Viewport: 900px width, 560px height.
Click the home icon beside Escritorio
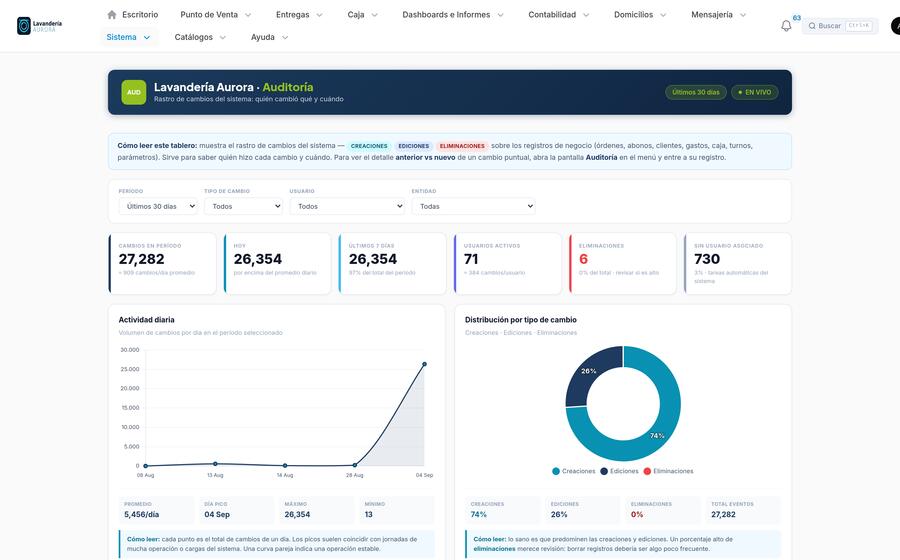[x=112, y=14]
